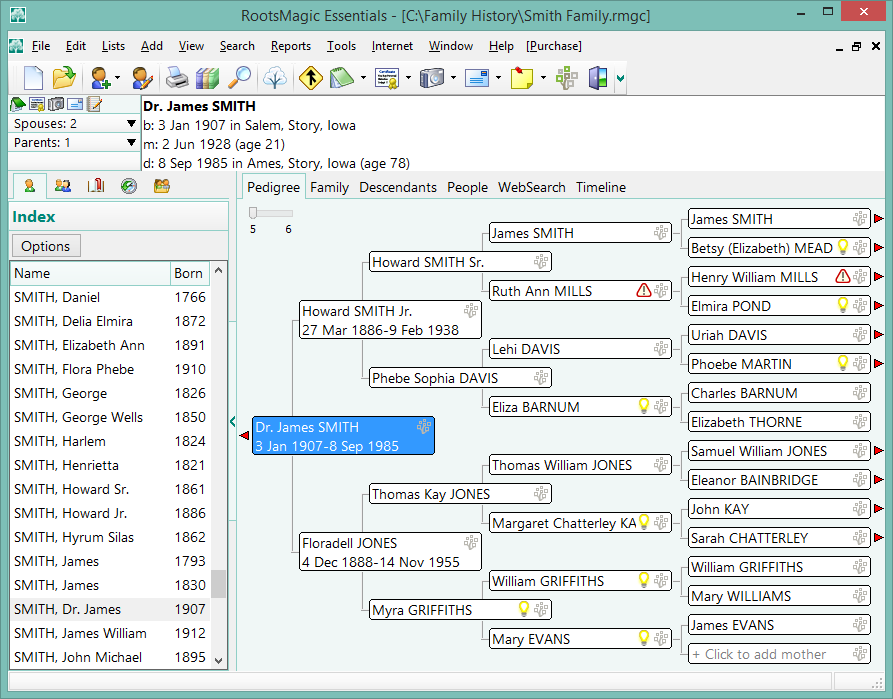The width and height of the screenshot is (893, 699).
Task: Click the warning icon beside Ruth Ann MILLS
Action: [644, 291]
